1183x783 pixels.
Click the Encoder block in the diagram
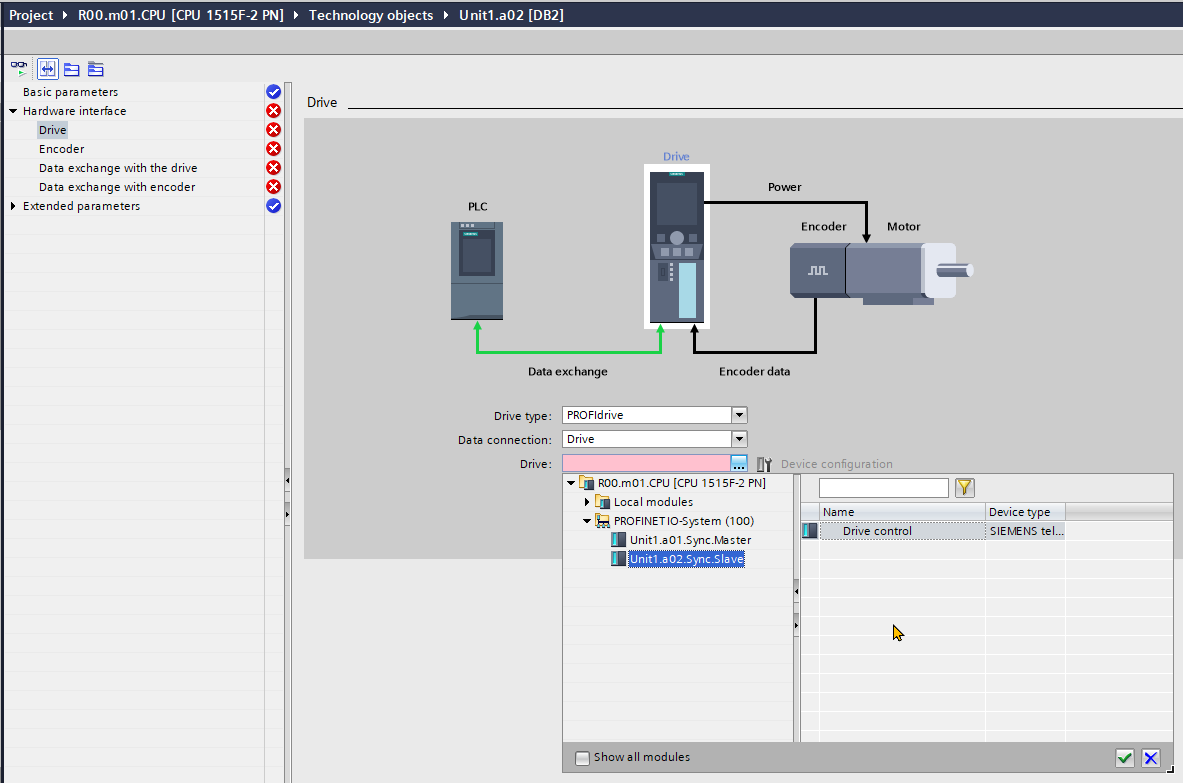click(818, 270)
